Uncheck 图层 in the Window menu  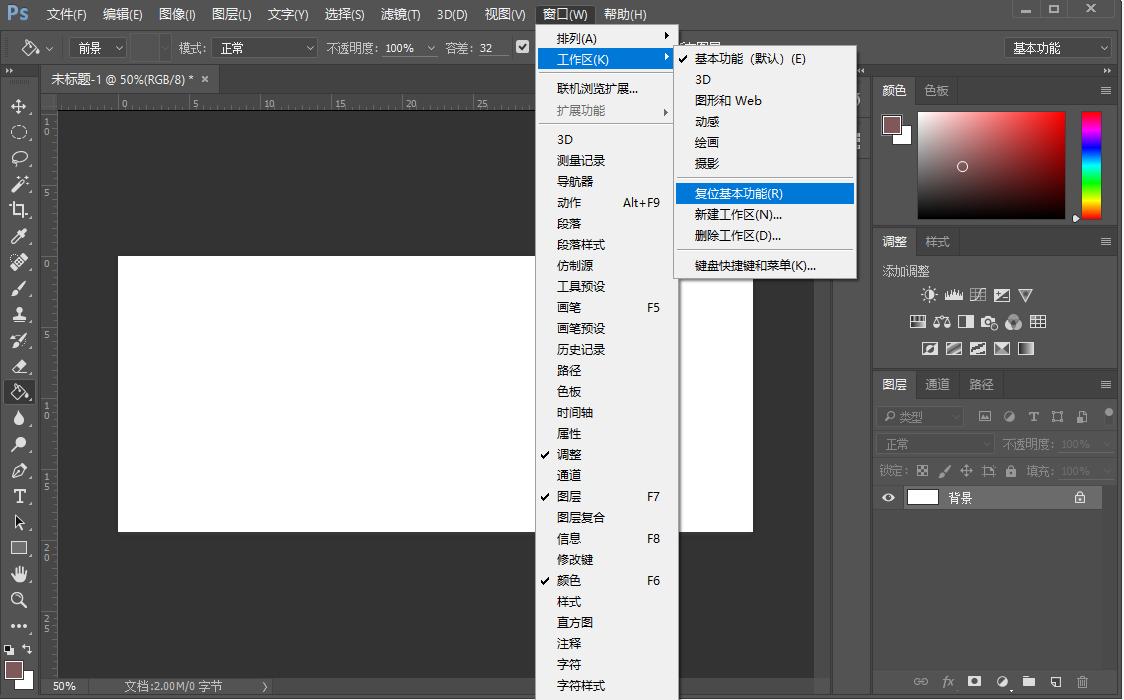pyautogui.click(x=568, y=496)
